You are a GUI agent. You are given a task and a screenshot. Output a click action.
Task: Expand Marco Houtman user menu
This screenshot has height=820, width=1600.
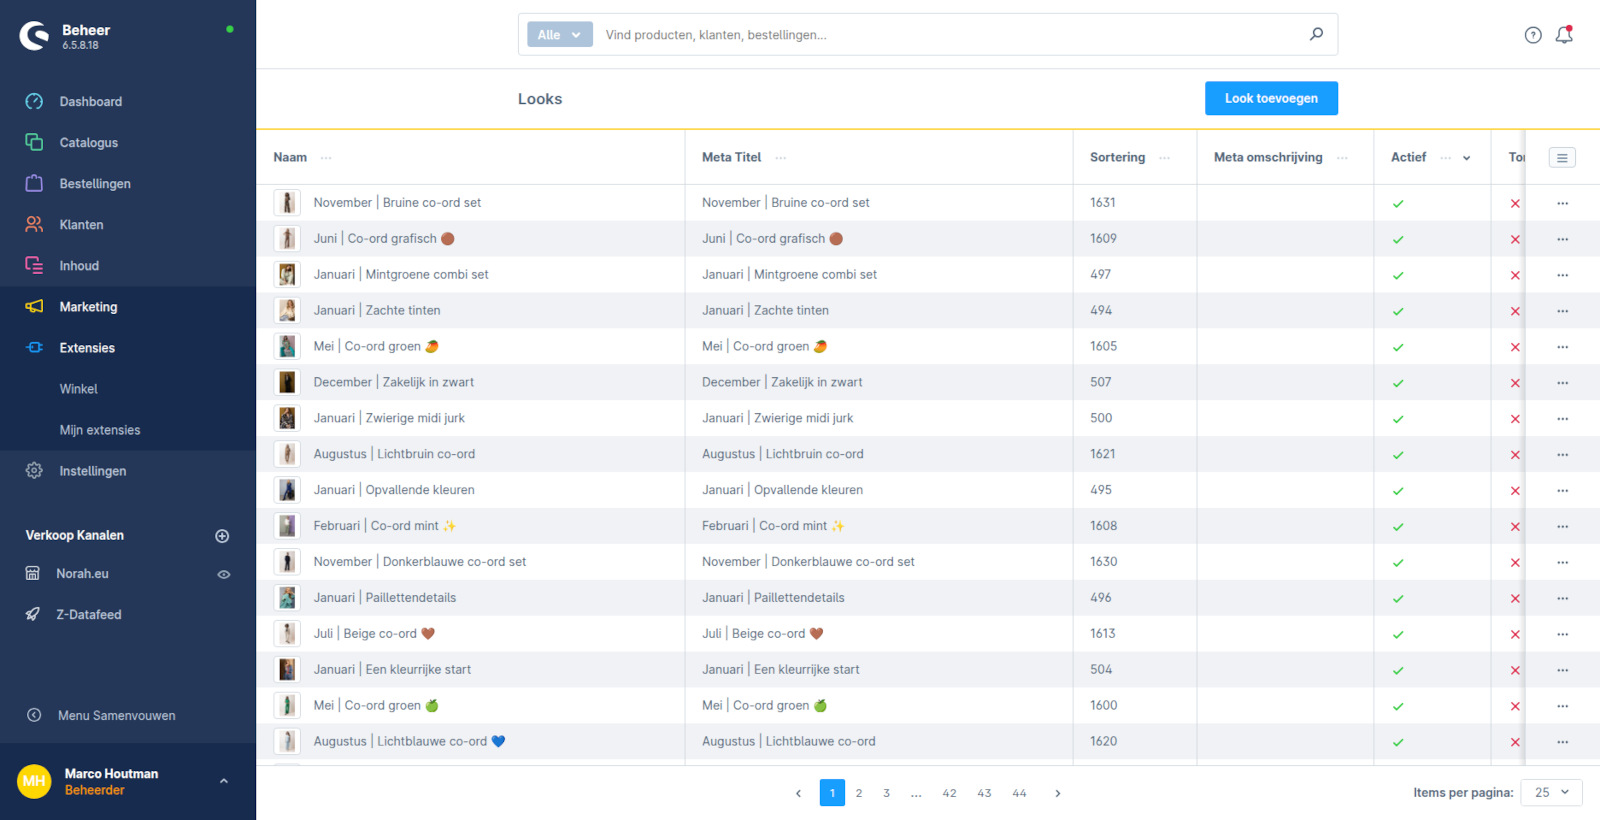click(x=223, y=781)
